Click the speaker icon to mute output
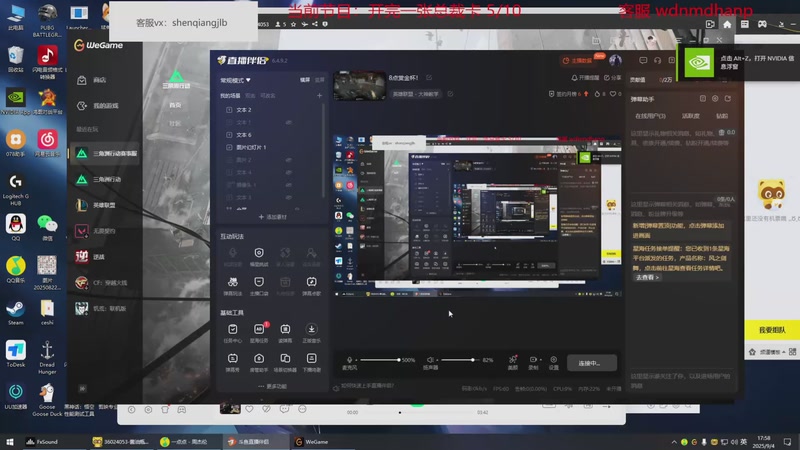This screenshot has width=800, height=450. [x=430, y=360]
